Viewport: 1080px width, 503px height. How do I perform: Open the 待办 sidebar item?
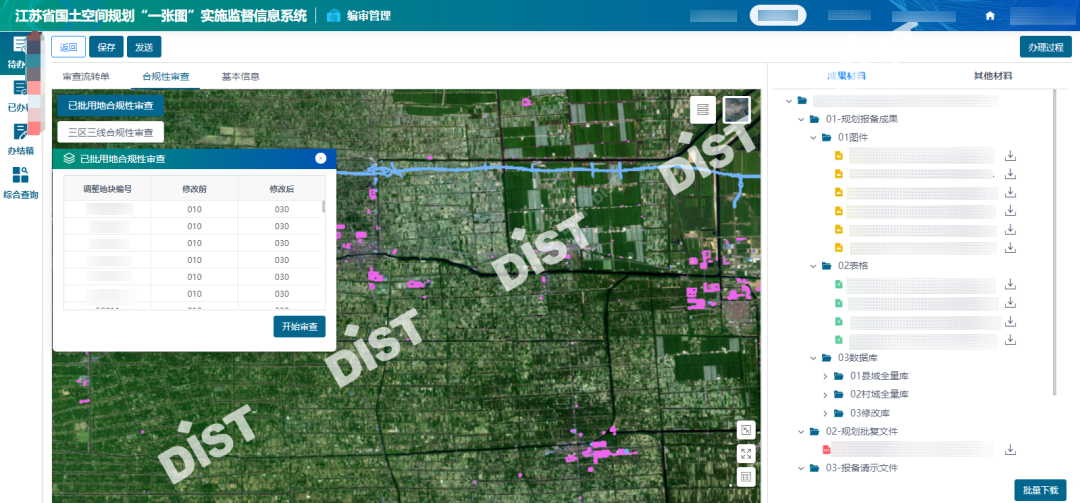click(20, 52)
